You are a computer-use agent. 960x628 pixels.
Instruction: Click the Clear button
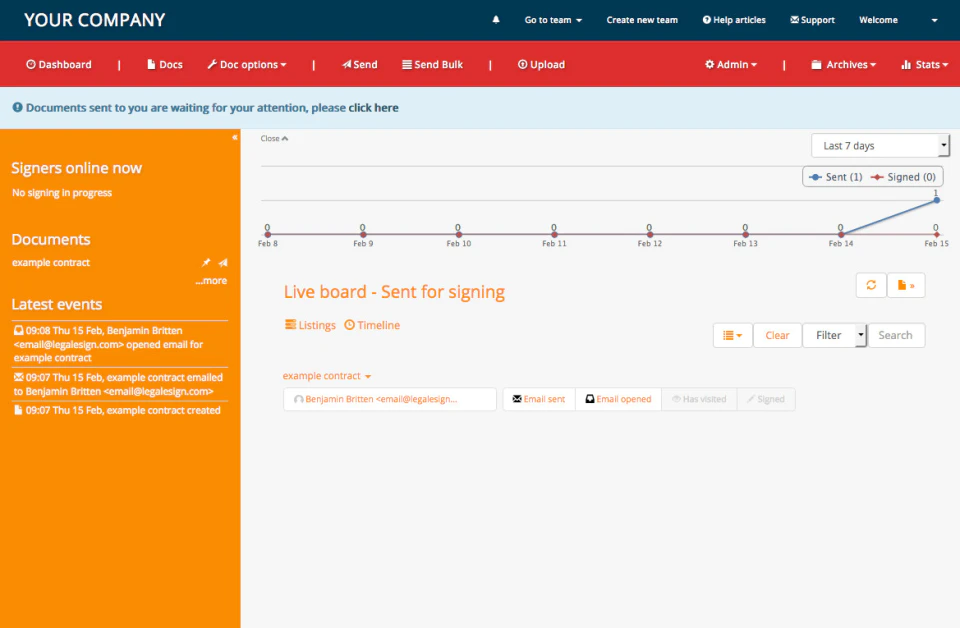pyautogui.click(x=777, y=335)
